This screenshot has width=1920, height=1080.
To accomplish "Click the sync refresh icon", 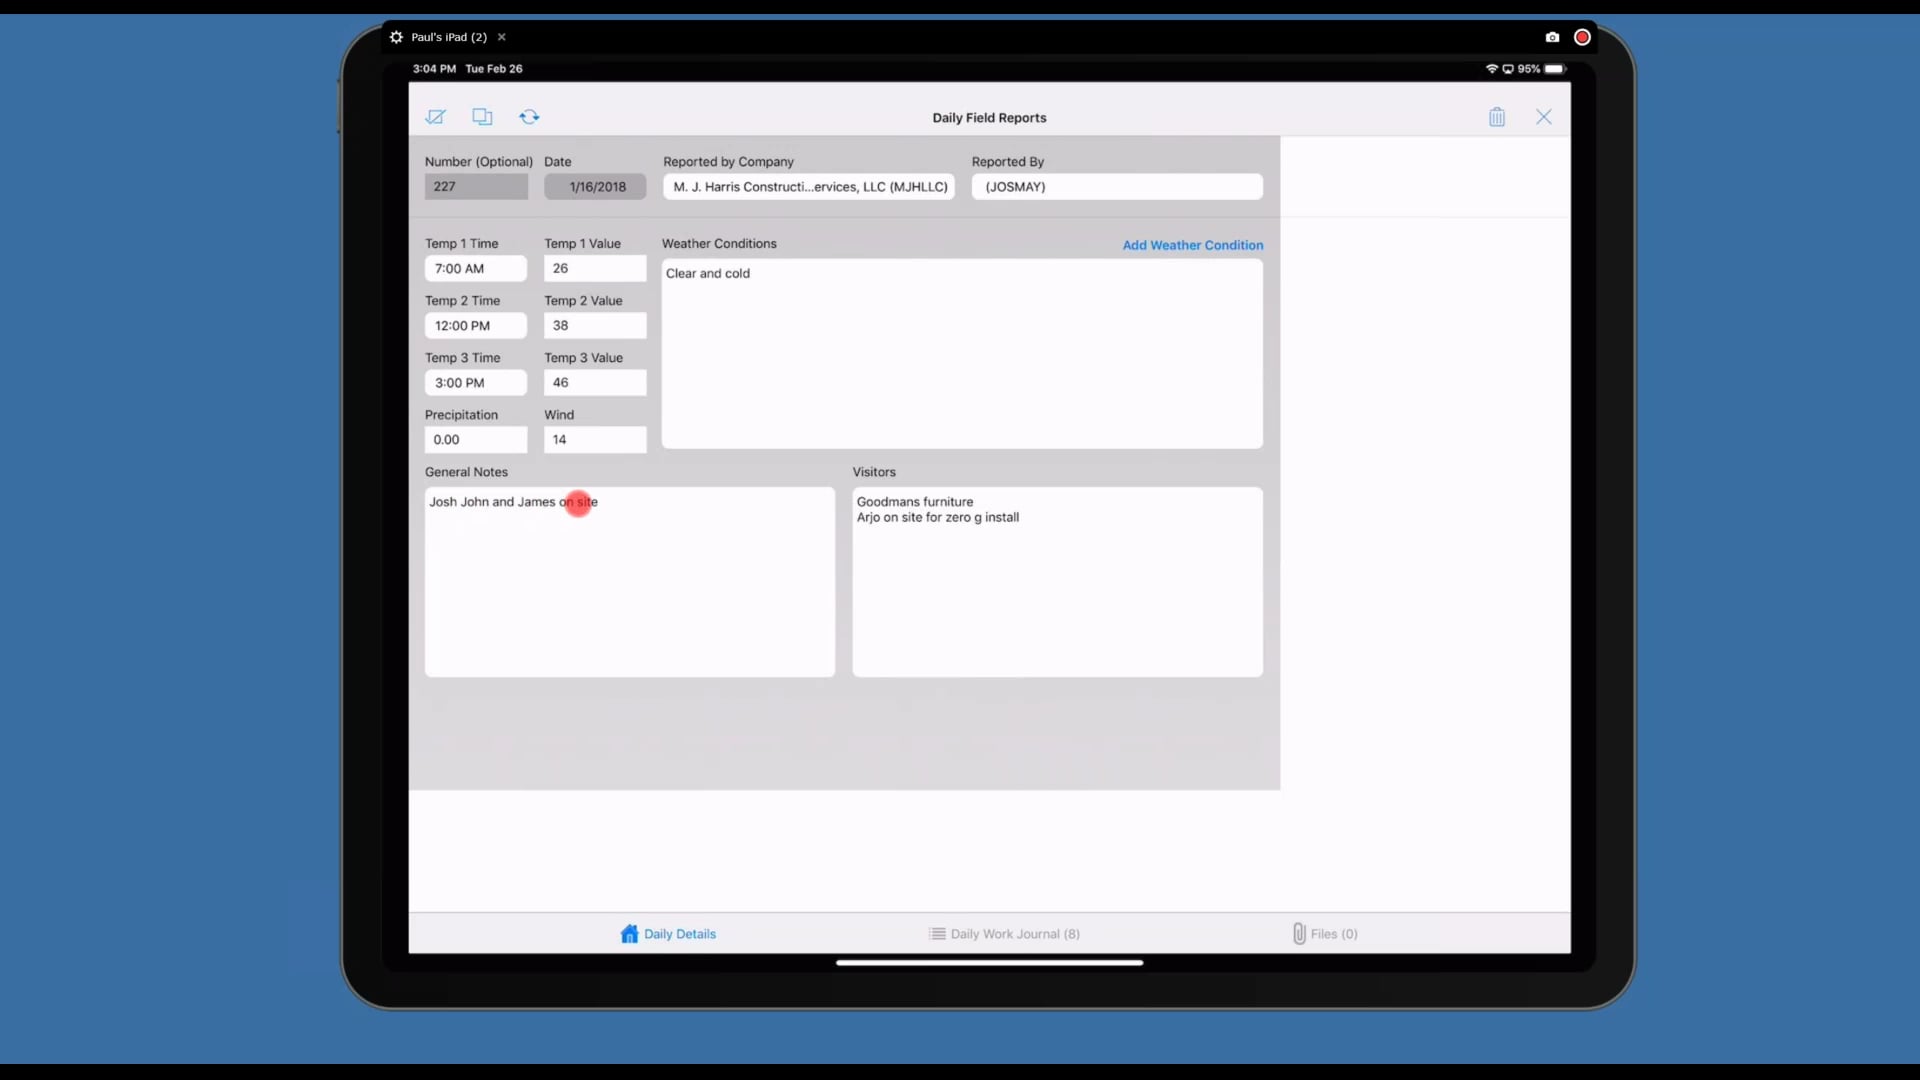I will pos(529,116).
